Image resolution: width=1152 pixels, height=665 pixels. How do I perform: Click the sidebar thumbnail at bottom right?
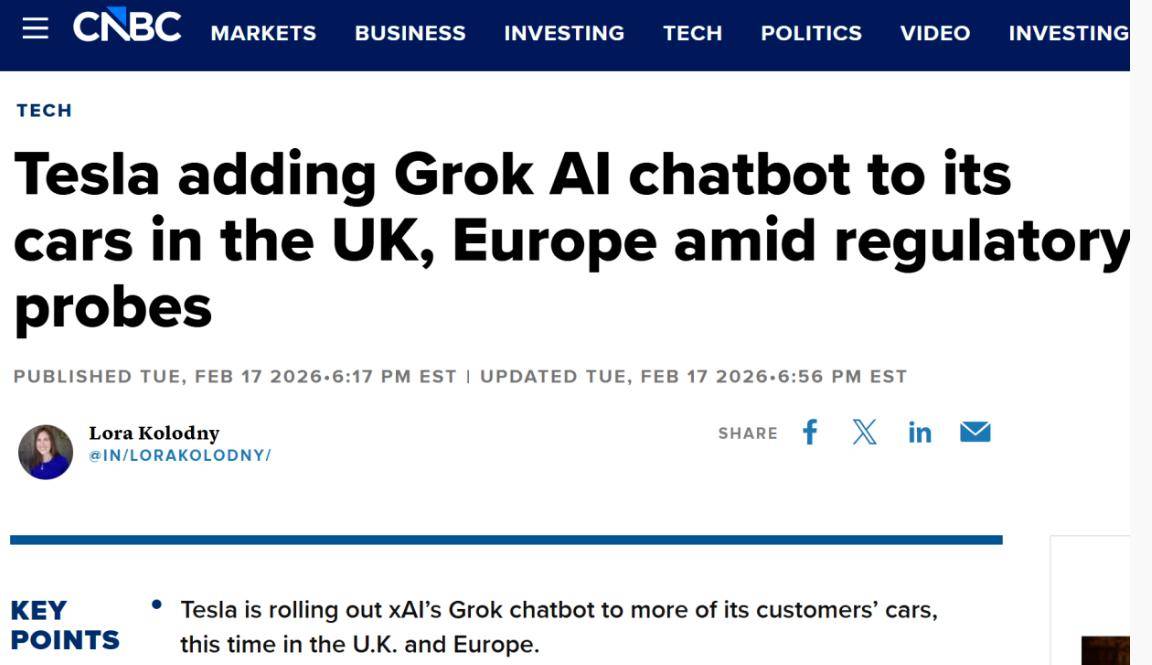(x=1105, y=650)
